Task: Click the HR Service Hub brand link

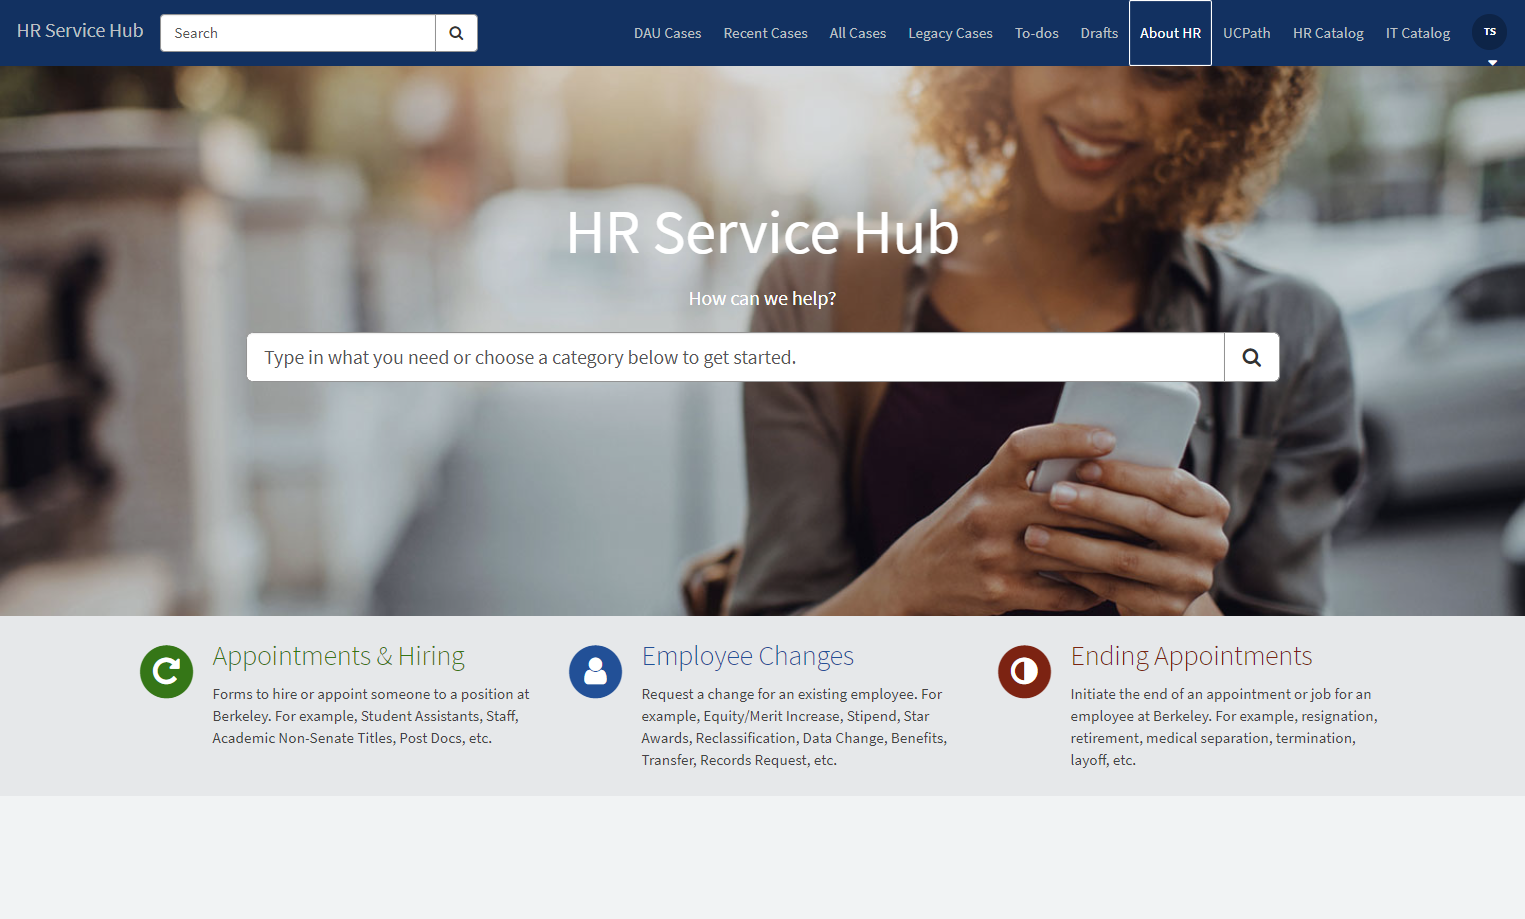Action: [x=80, y=31]
